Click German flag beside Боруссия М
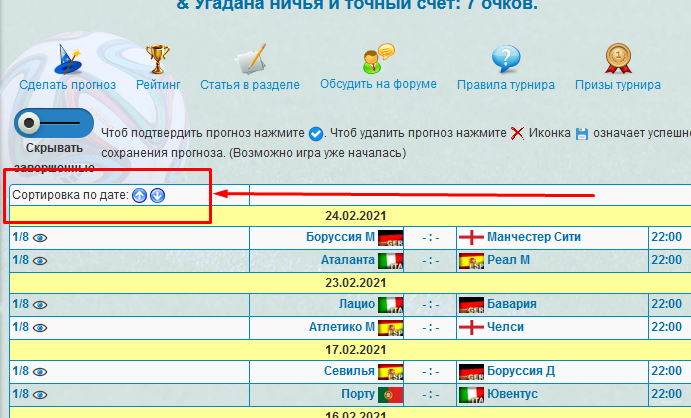The height and width of the screenshot is (418, 691). 390,238
